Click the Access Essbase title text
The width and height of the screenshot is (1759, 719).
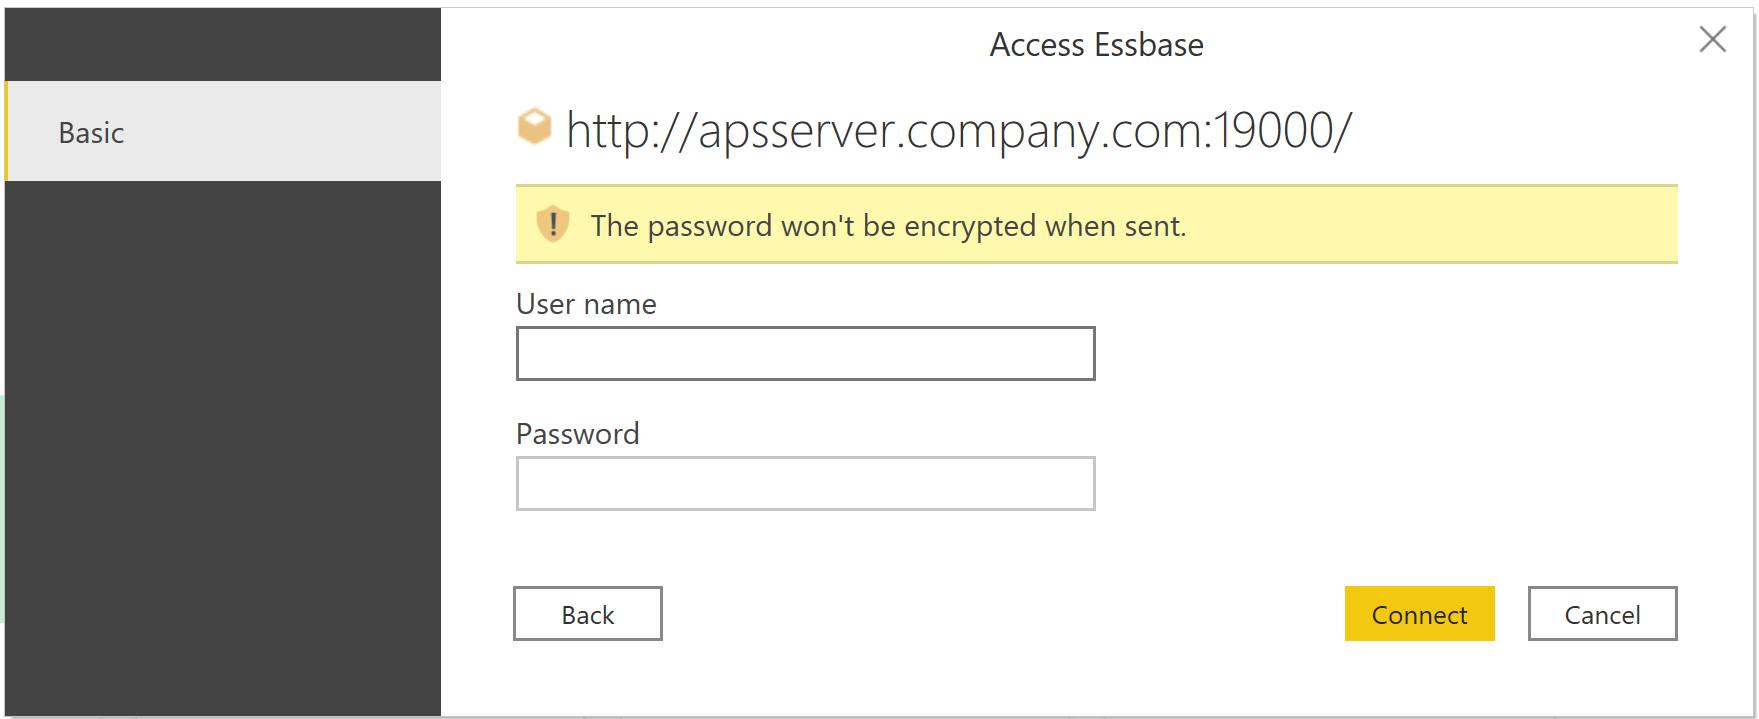pos(1096,44)
